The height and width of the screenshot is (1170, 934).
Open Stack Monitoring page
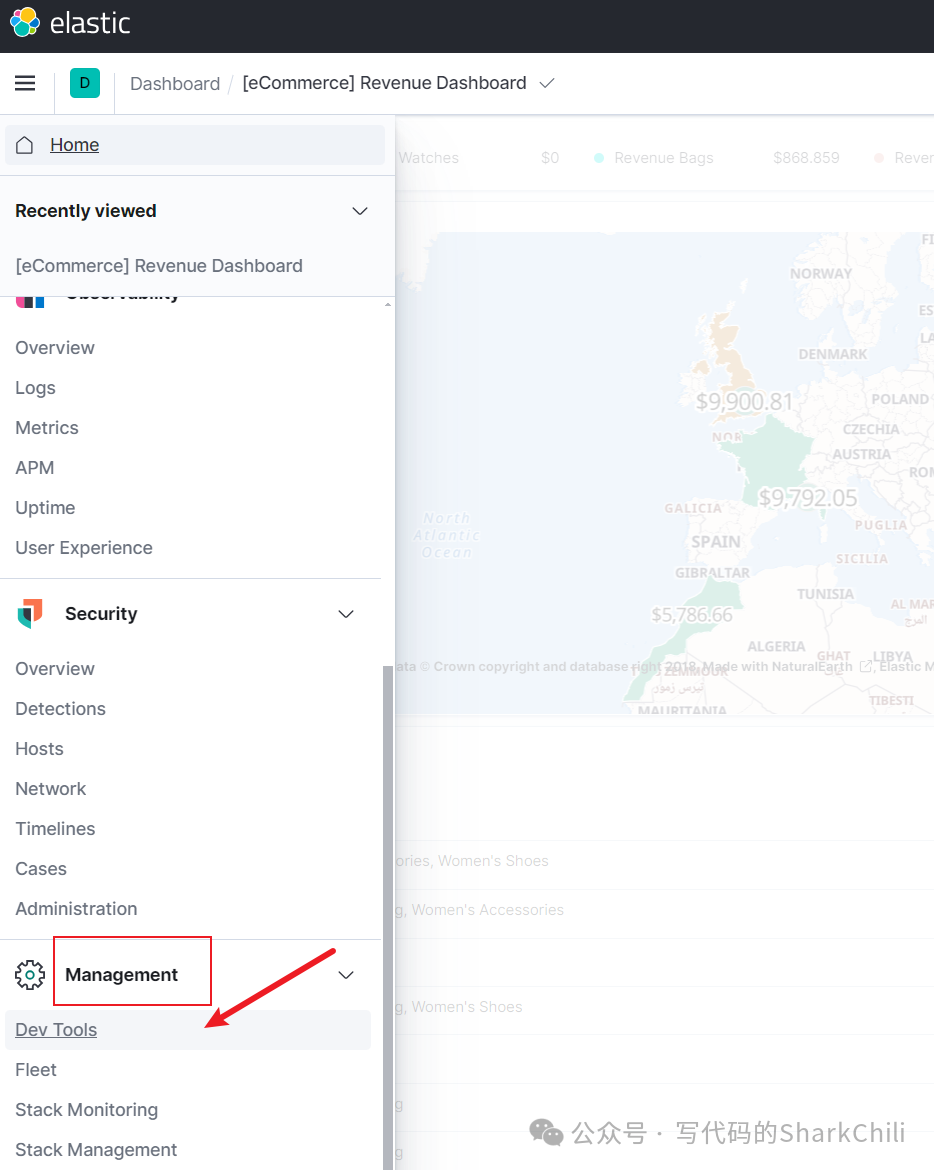pos(86,1110)
